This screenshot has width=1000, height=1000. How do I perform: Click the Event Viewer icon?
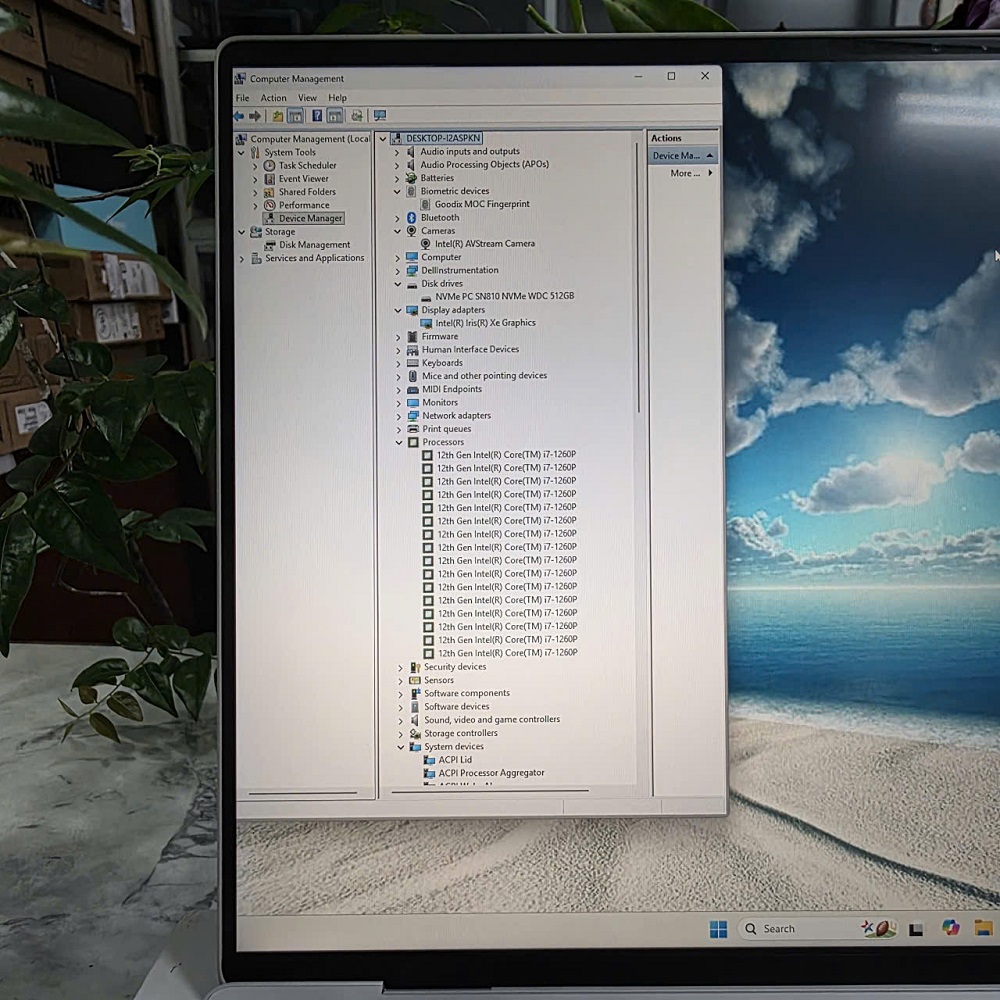[269, 179]
